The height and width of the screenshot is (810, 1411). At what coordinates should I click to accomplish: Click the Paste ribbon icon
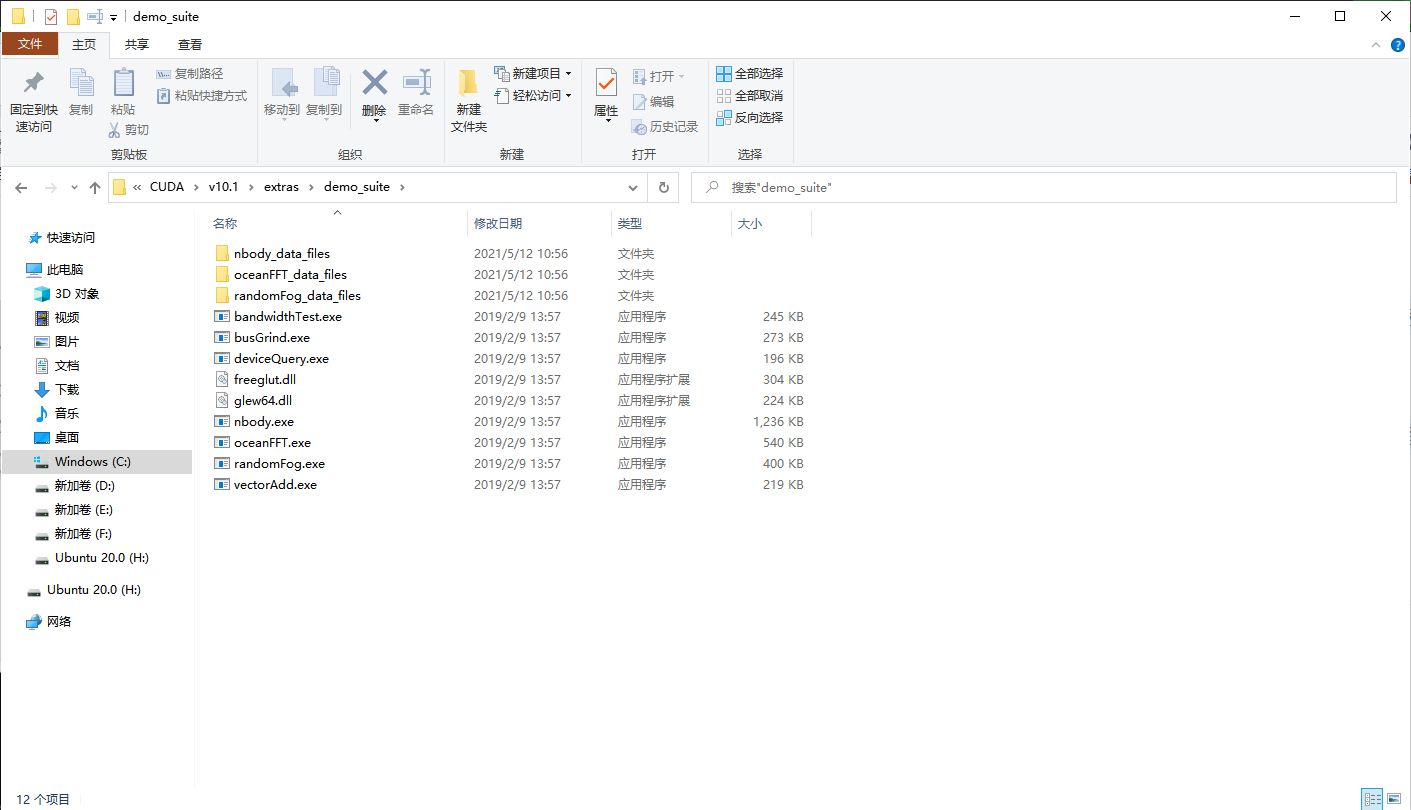pos(123,84)
